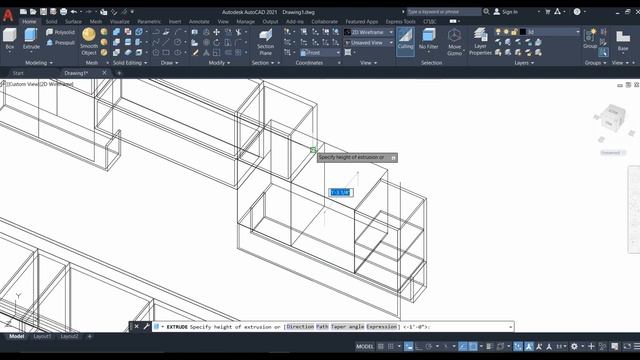Switch to the Surface ribbon tab
Viewport: 640px width, 360px height.
click(x=73, y=21)
